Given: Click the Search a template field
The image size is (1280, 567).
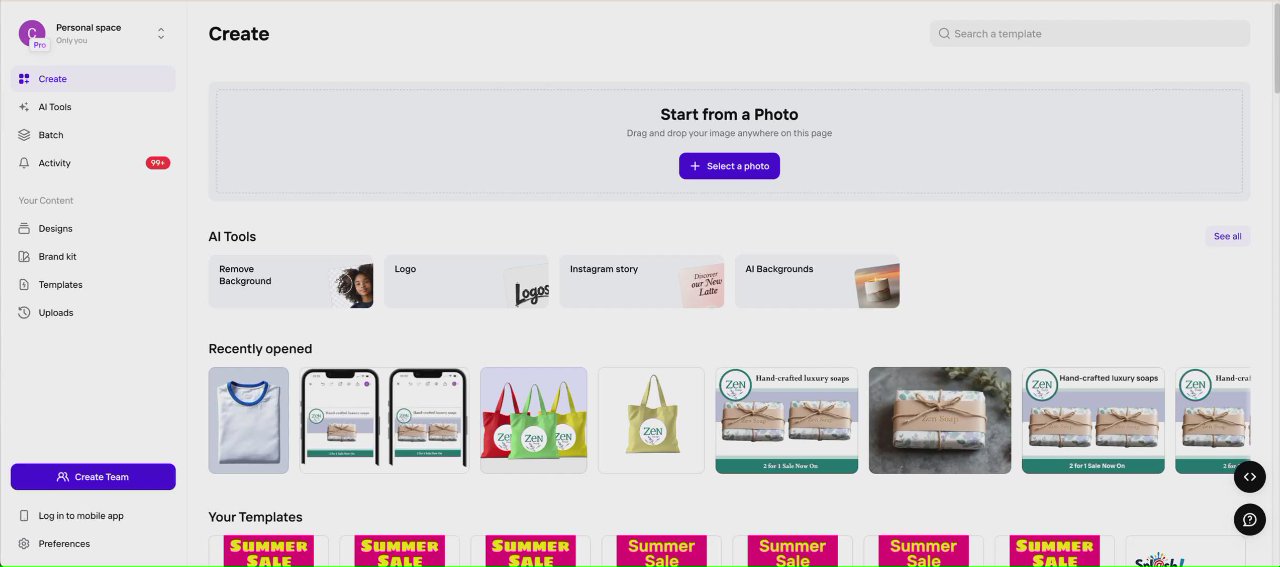Looking at the screenshot, I should 1090,34.
